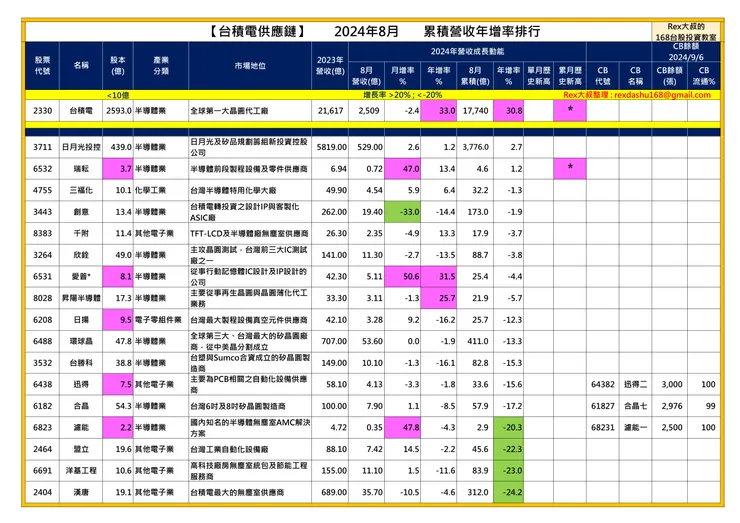Image resolution: width=740 pixels, height=523 pixels.
Task: Select highlighted yearly growth 31.5
Action: click(x=439, y=277)
